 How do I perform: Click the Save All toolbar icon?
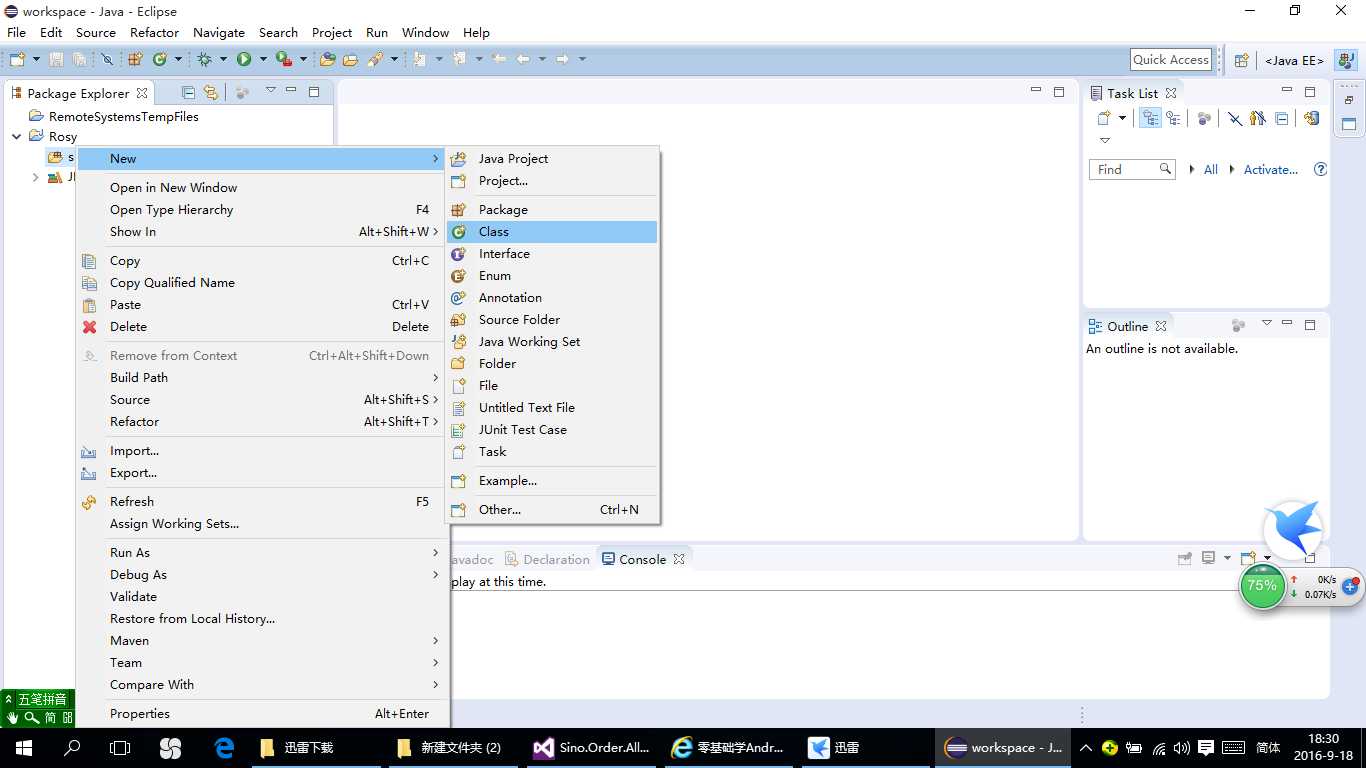[79, 59]
